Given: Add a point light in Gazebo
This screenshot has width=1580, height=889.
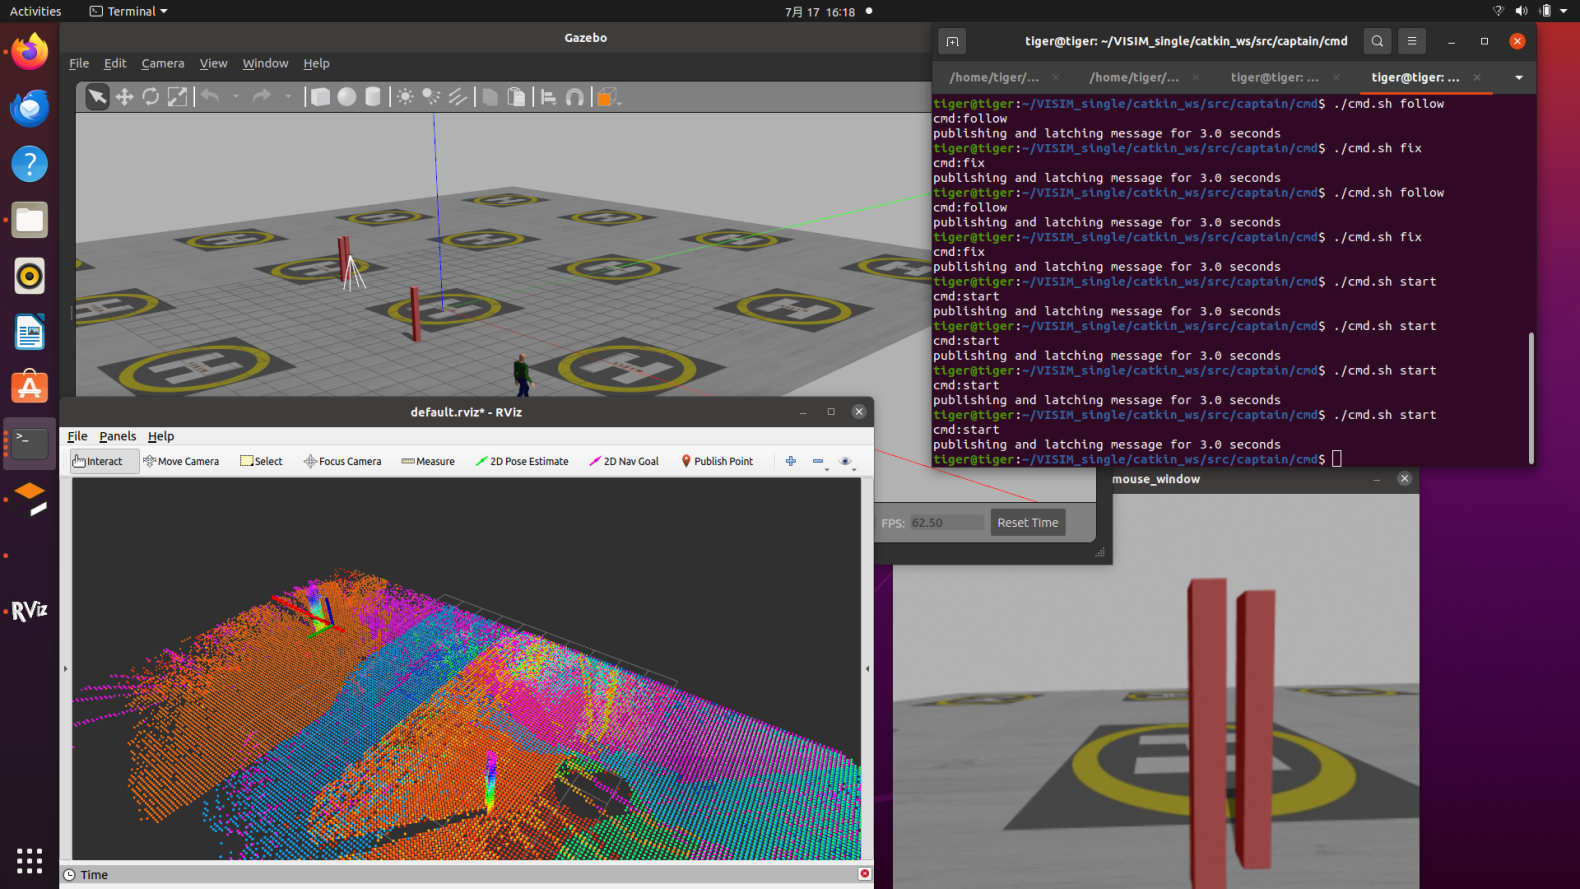Looking at the screenshot, I should pos(405,97).
